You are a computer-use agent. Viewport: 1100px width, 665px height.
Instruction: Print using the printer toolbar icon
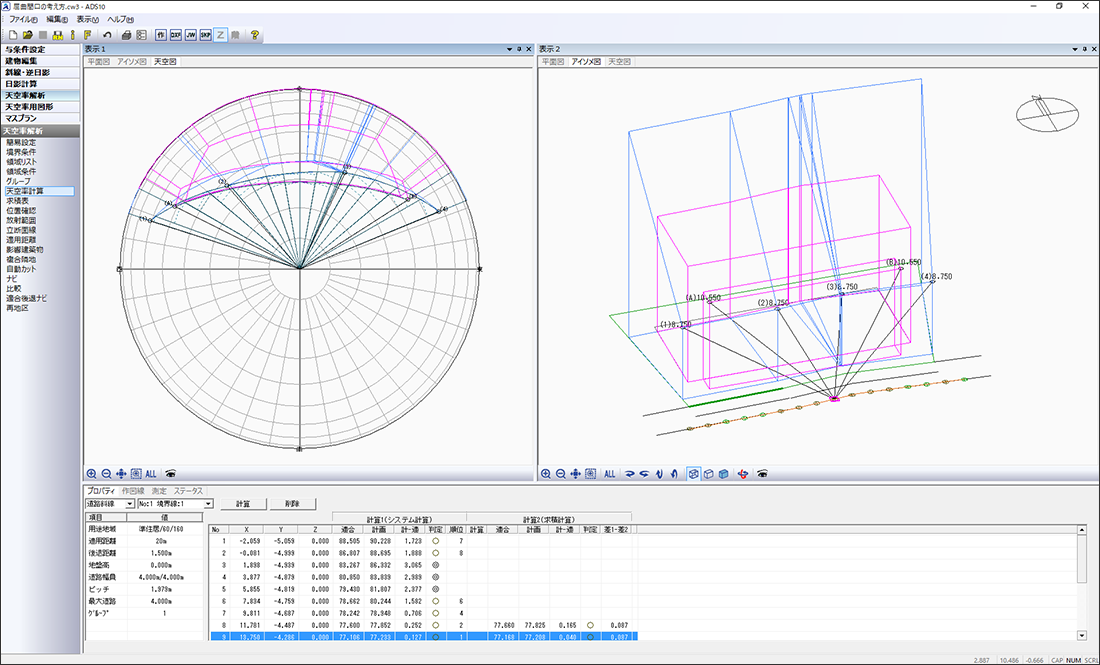pos(127,34)
